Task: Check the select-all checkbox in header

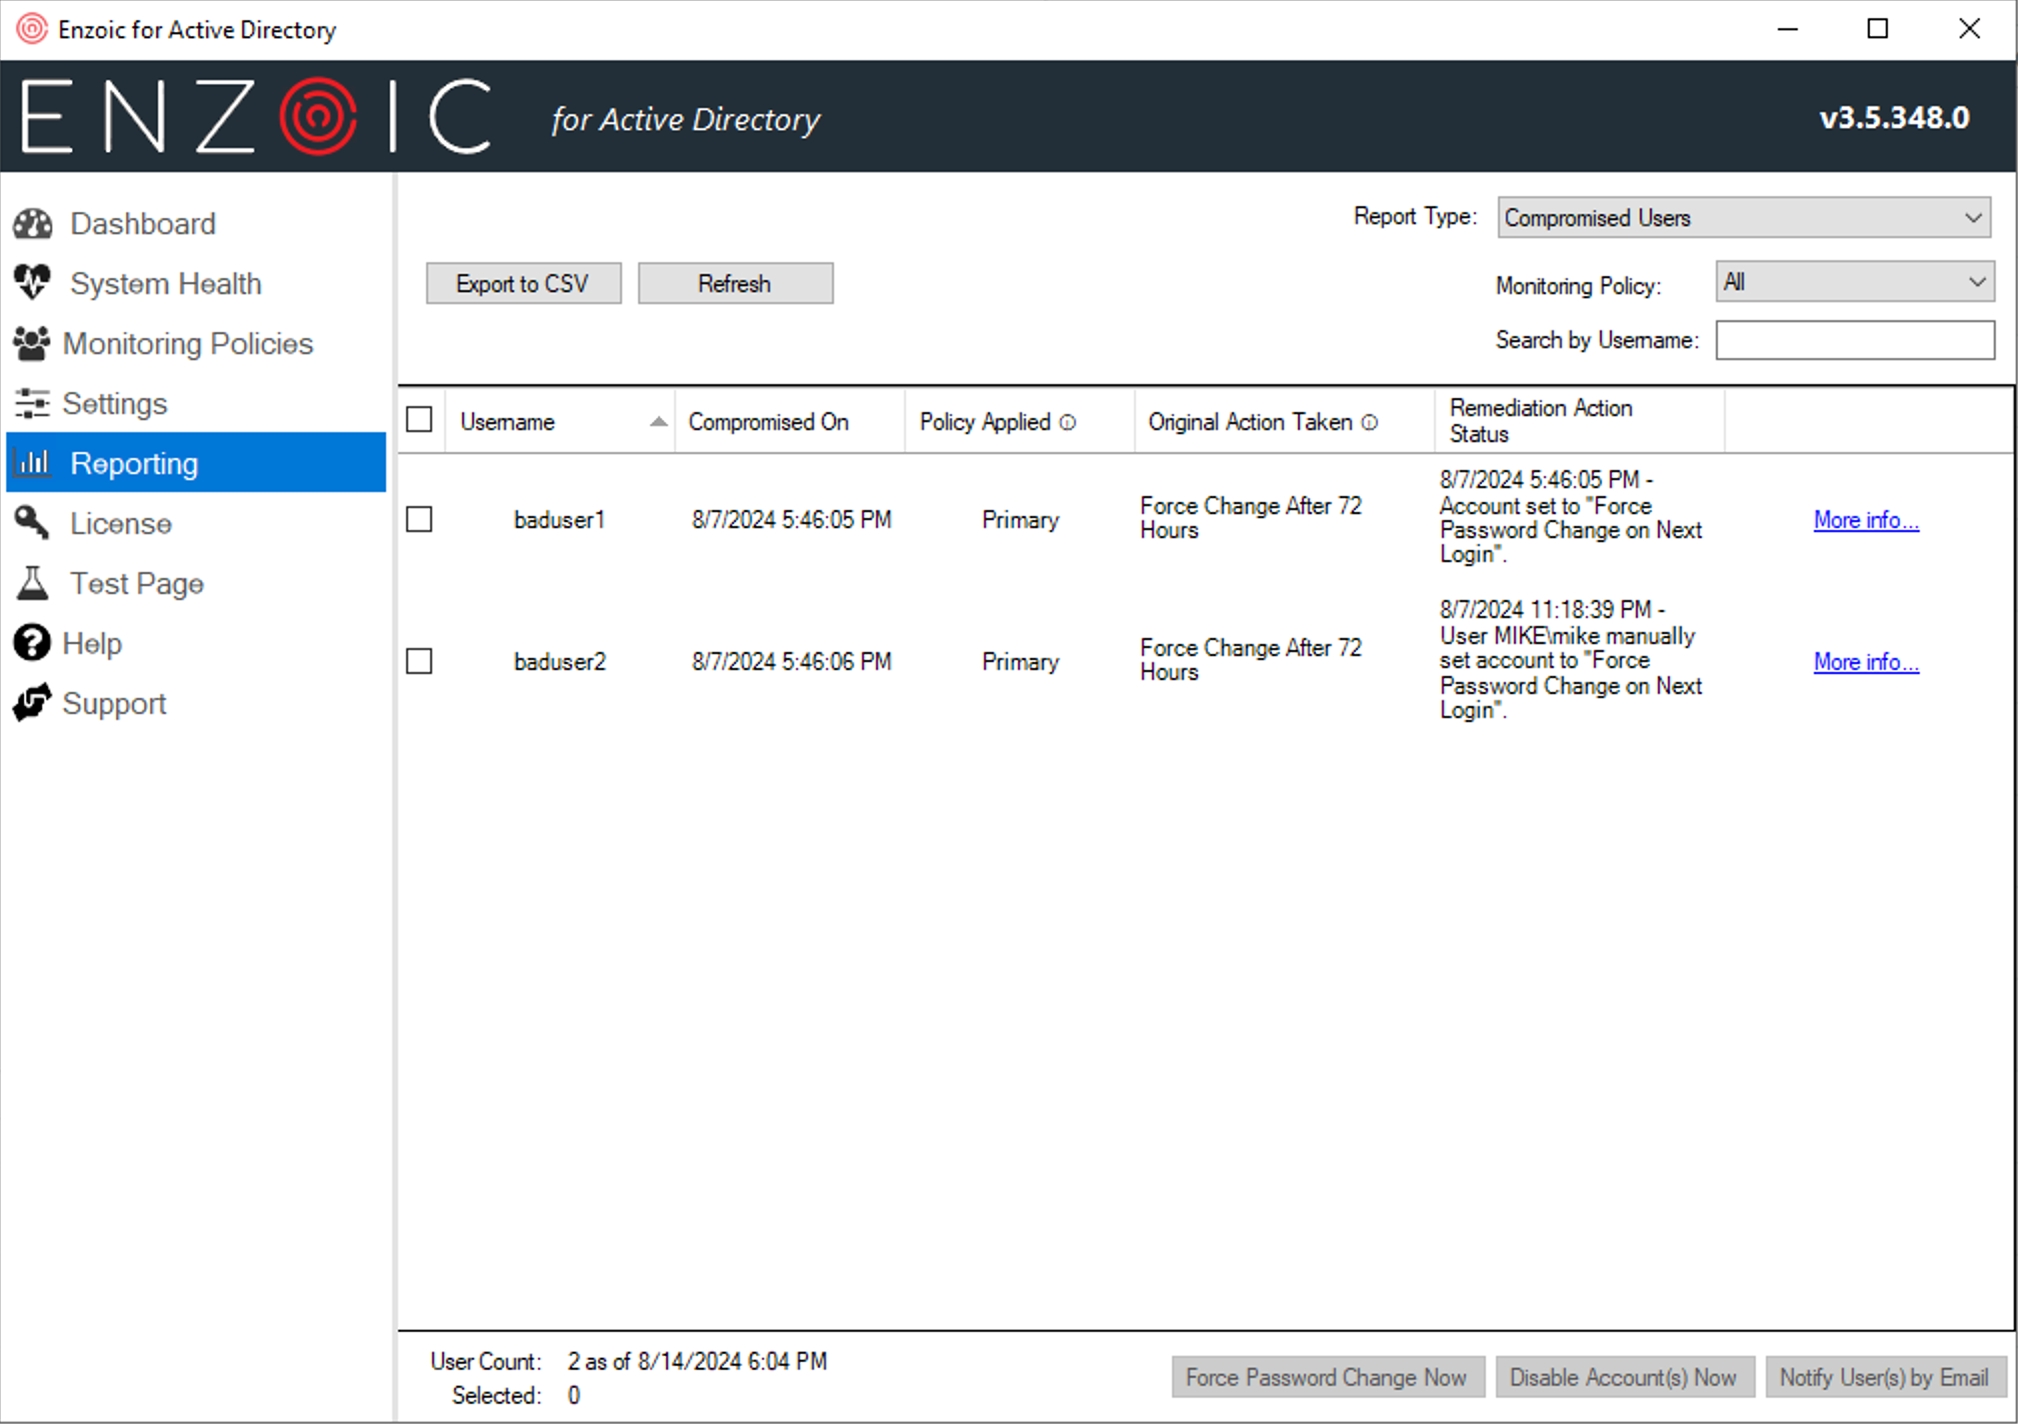Action: click(x=419, y=419)
